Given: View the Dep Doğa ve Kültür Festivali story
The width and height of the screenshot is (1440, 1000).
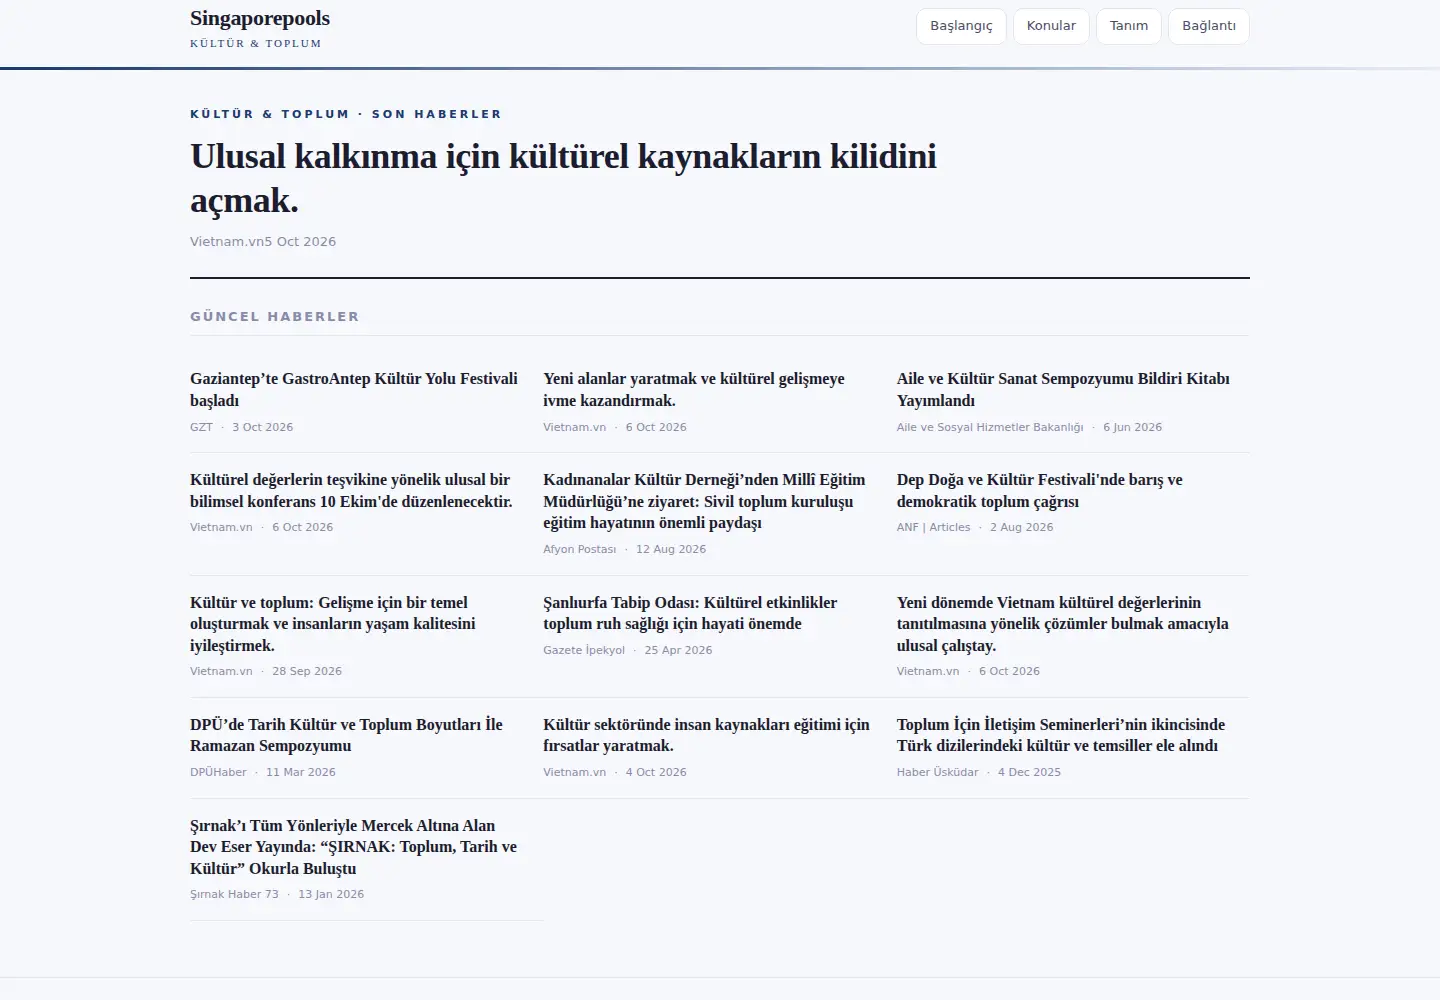Looking at the screenshot, I should 1040,490.
